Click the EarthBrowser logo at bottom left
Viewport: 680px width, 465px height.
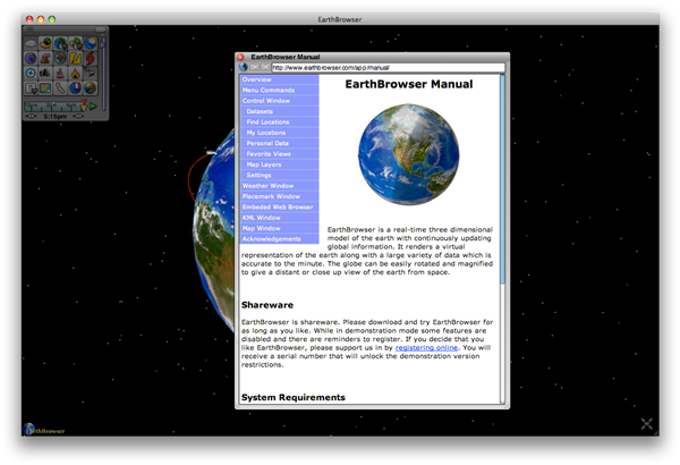(44, 429)
